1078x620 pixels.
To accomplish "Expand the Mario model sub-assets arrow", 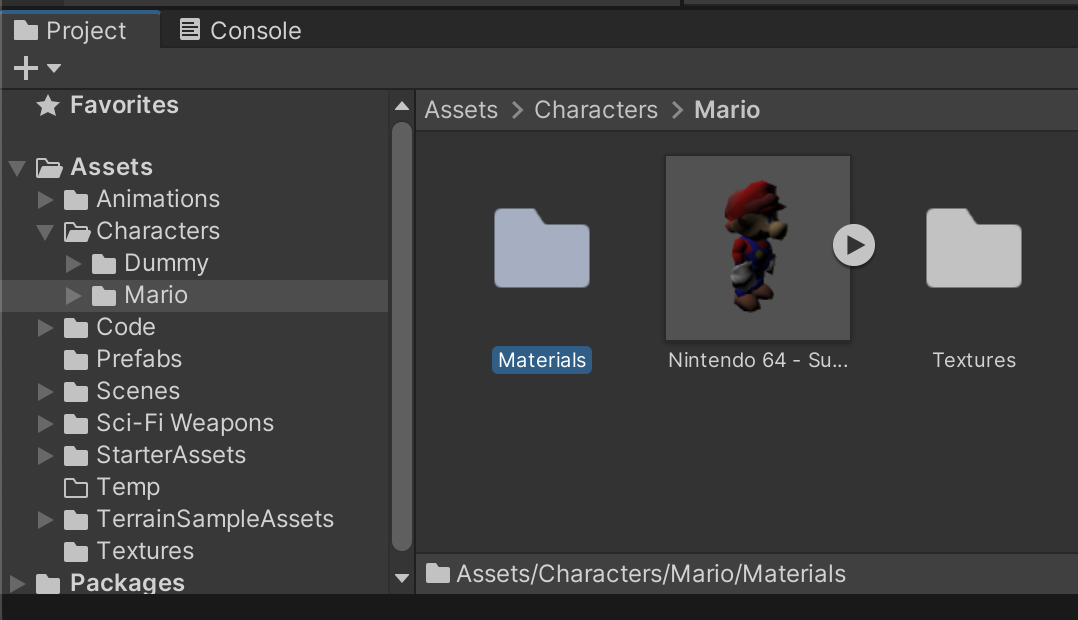I will pyautogui.click(x=854, y=245).
